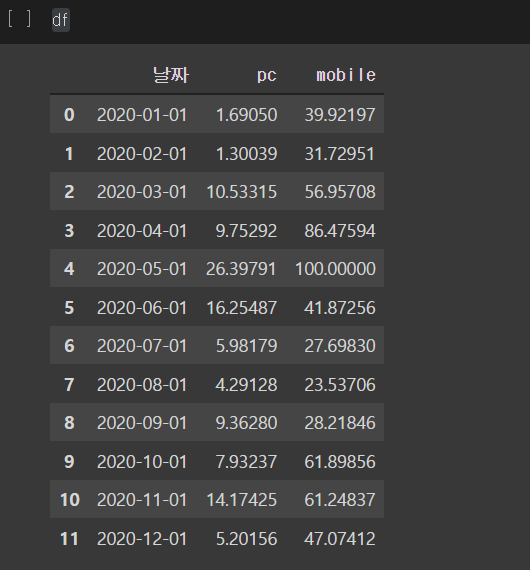Click the date cell 2020-02-01
530x570 pixels.
(142, 153)
